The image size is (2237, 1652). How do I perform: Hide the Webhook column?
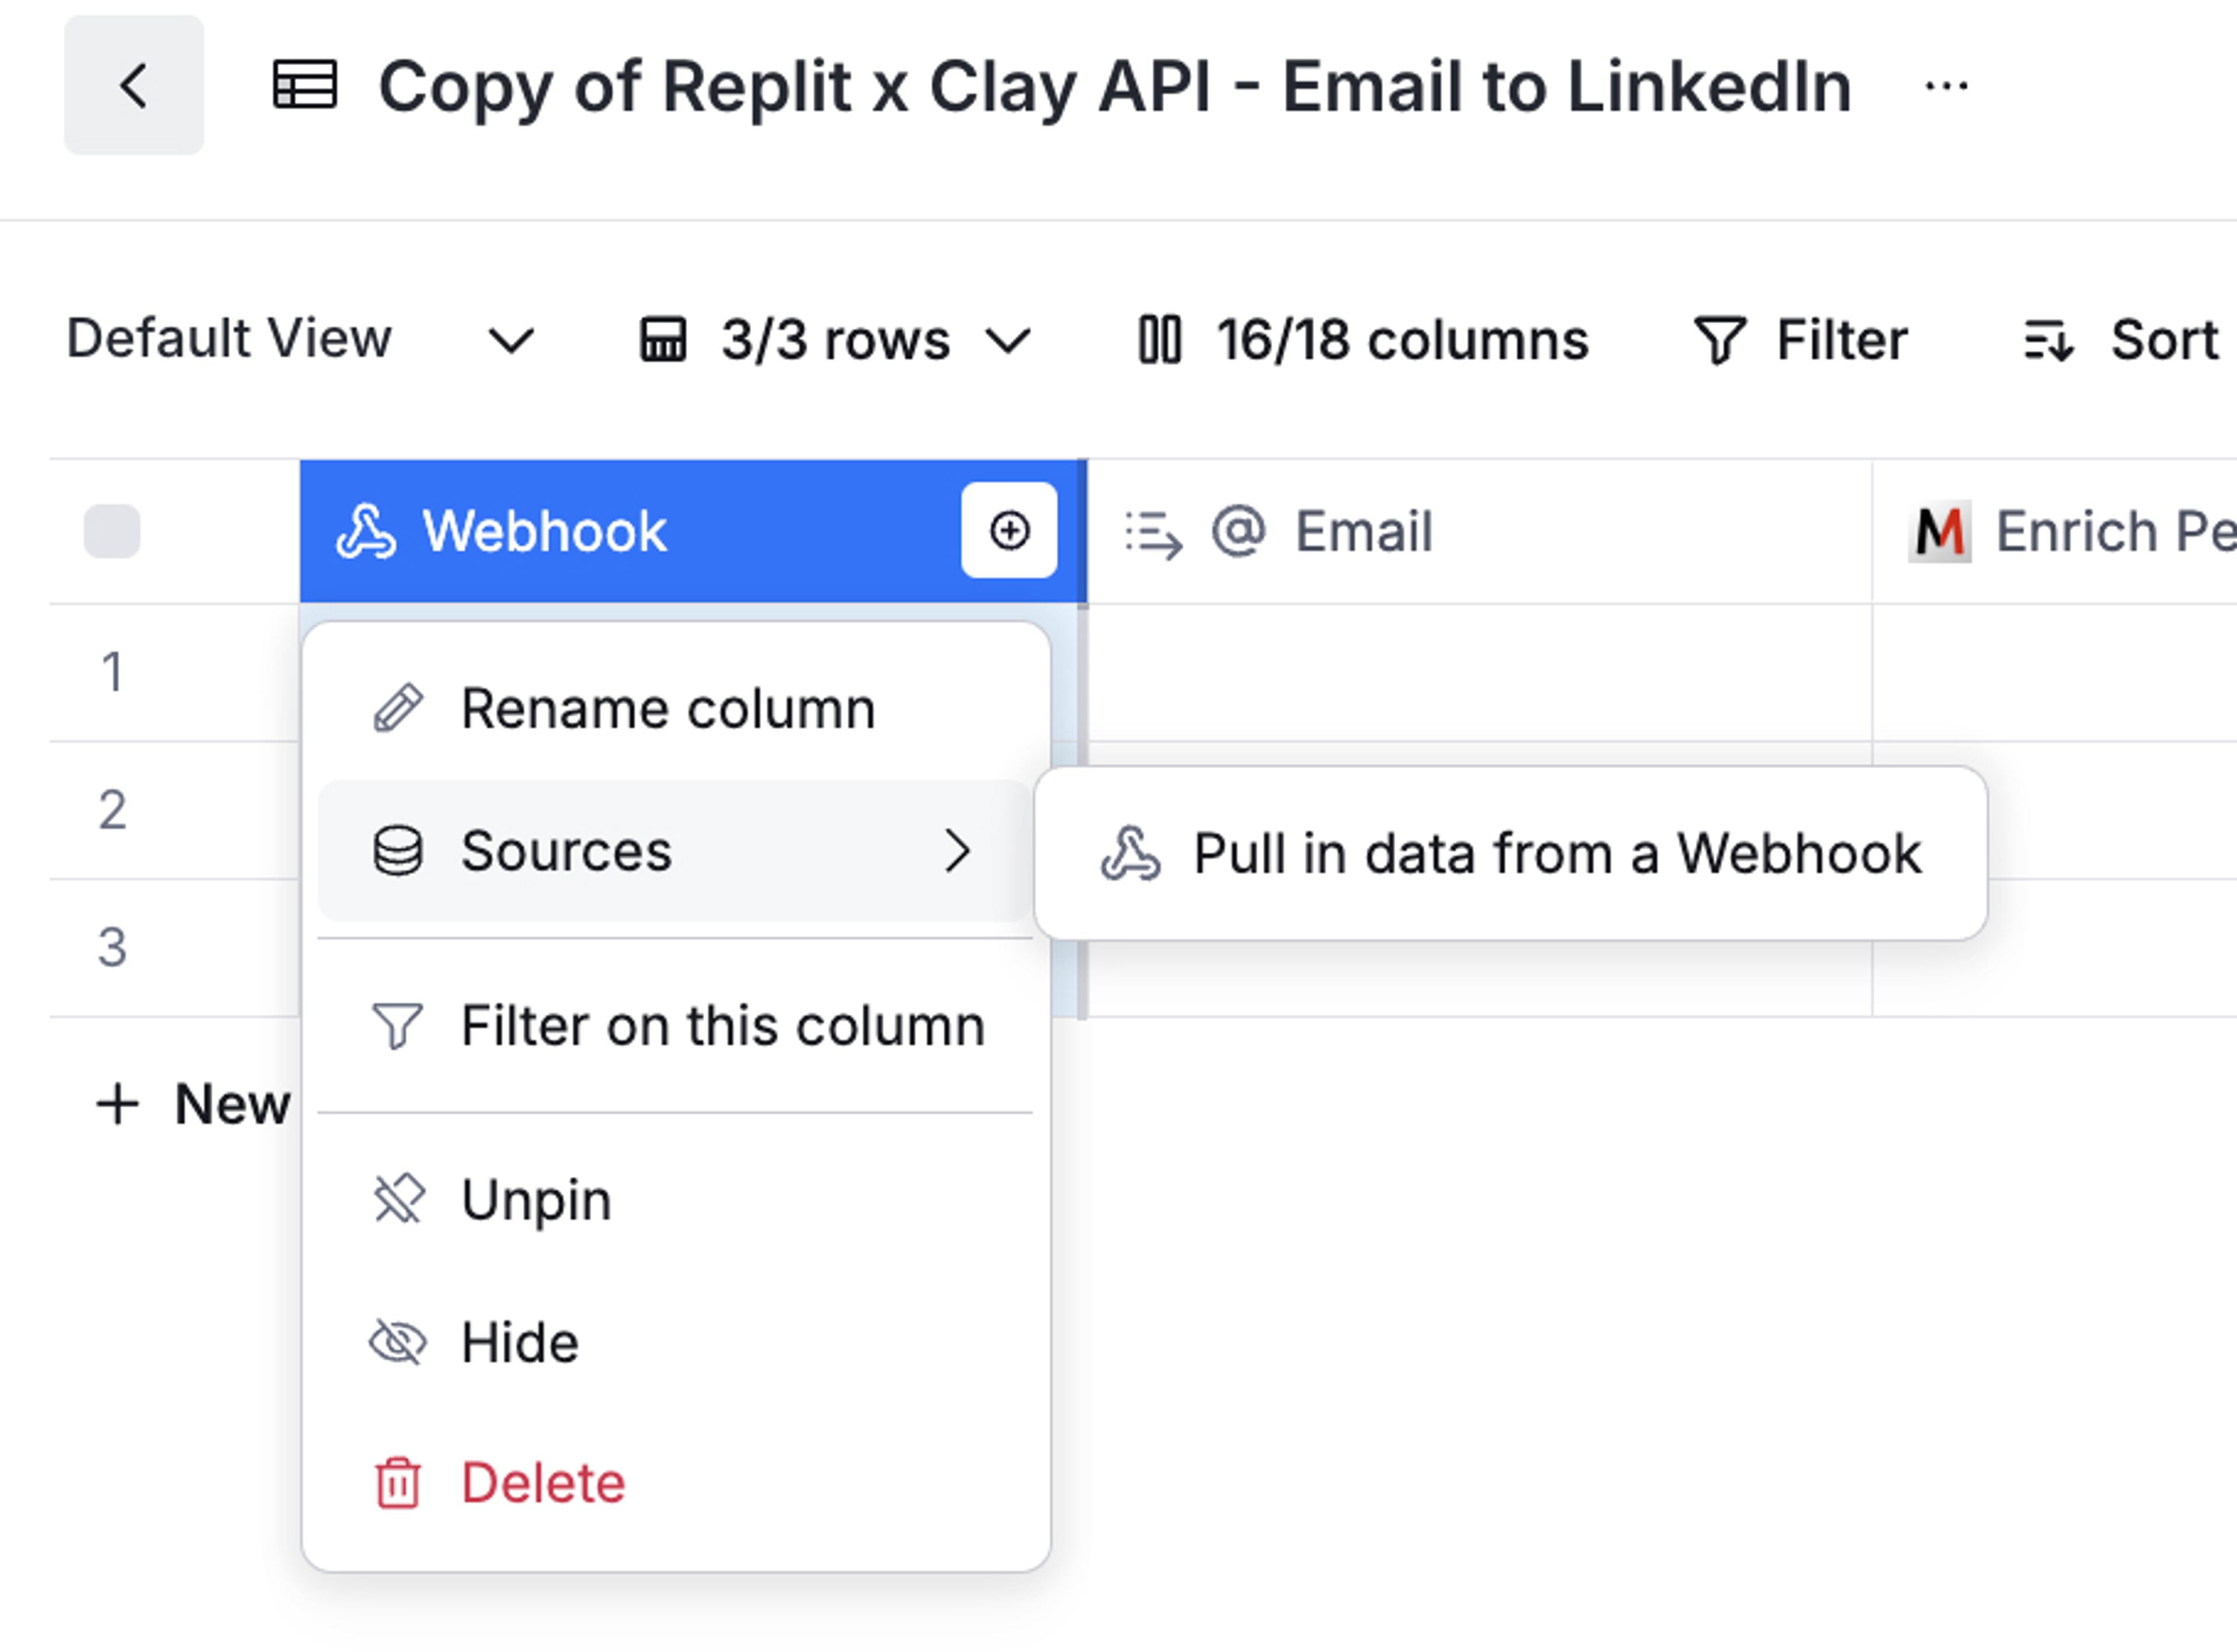click(x=520, y=1342)
